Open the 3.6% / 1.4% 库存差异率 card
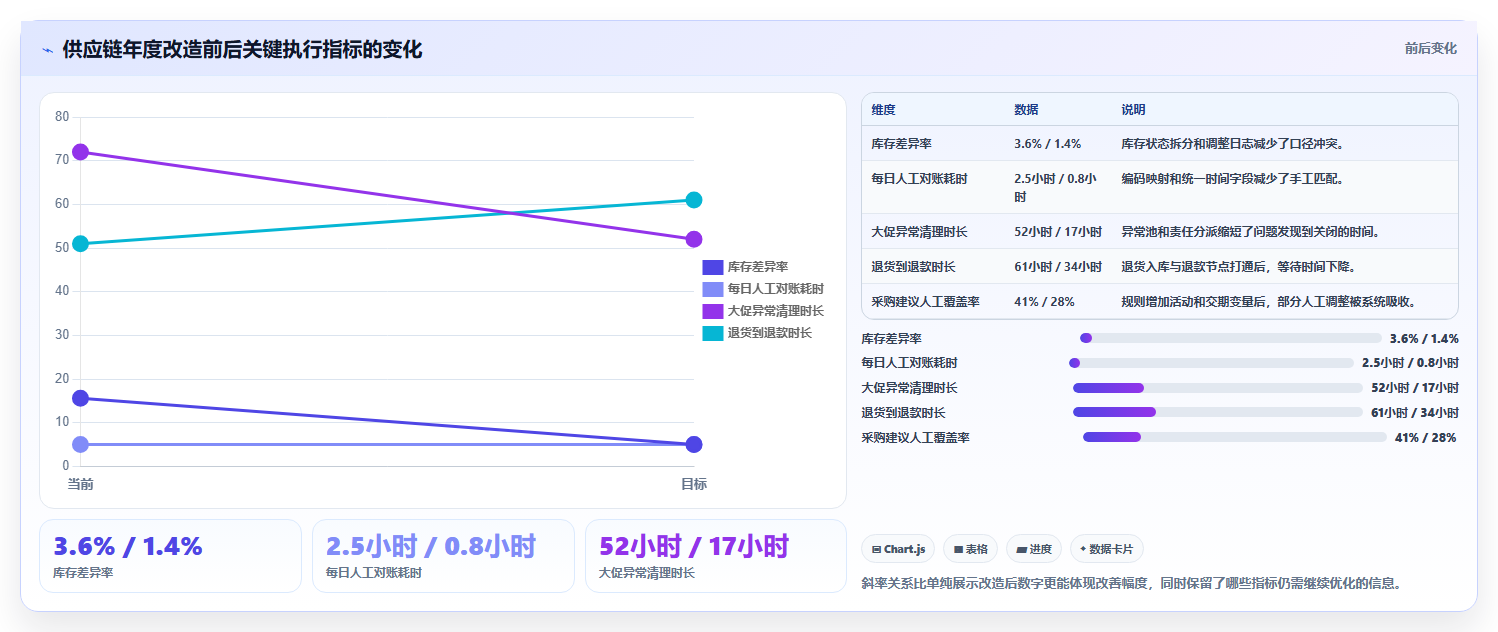1498x632 pixels. (170, 556)
